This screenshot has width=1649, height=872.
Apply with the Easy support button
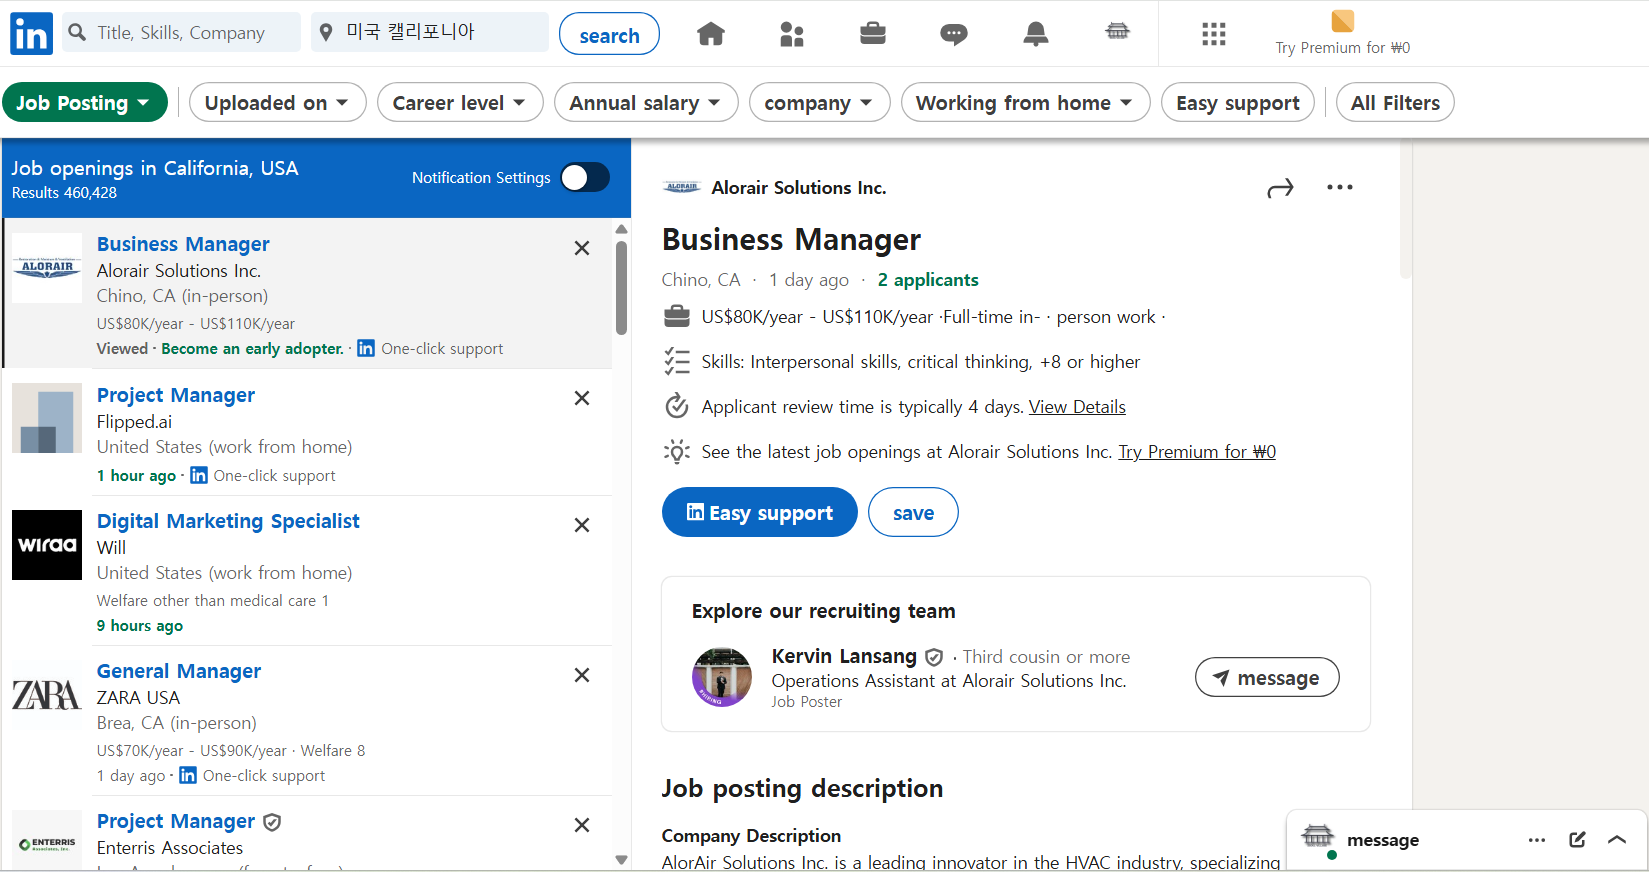759,512
